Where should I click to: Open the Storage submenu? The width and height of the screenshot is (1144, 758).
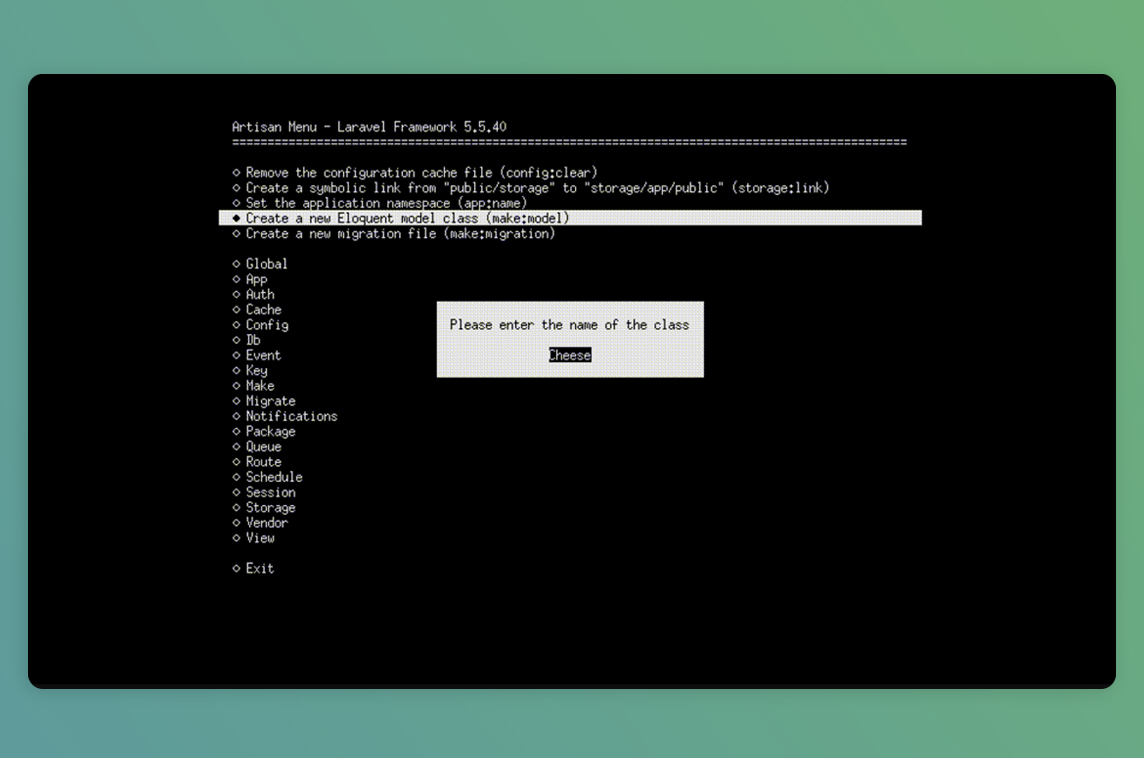click(x=264, y=508)
